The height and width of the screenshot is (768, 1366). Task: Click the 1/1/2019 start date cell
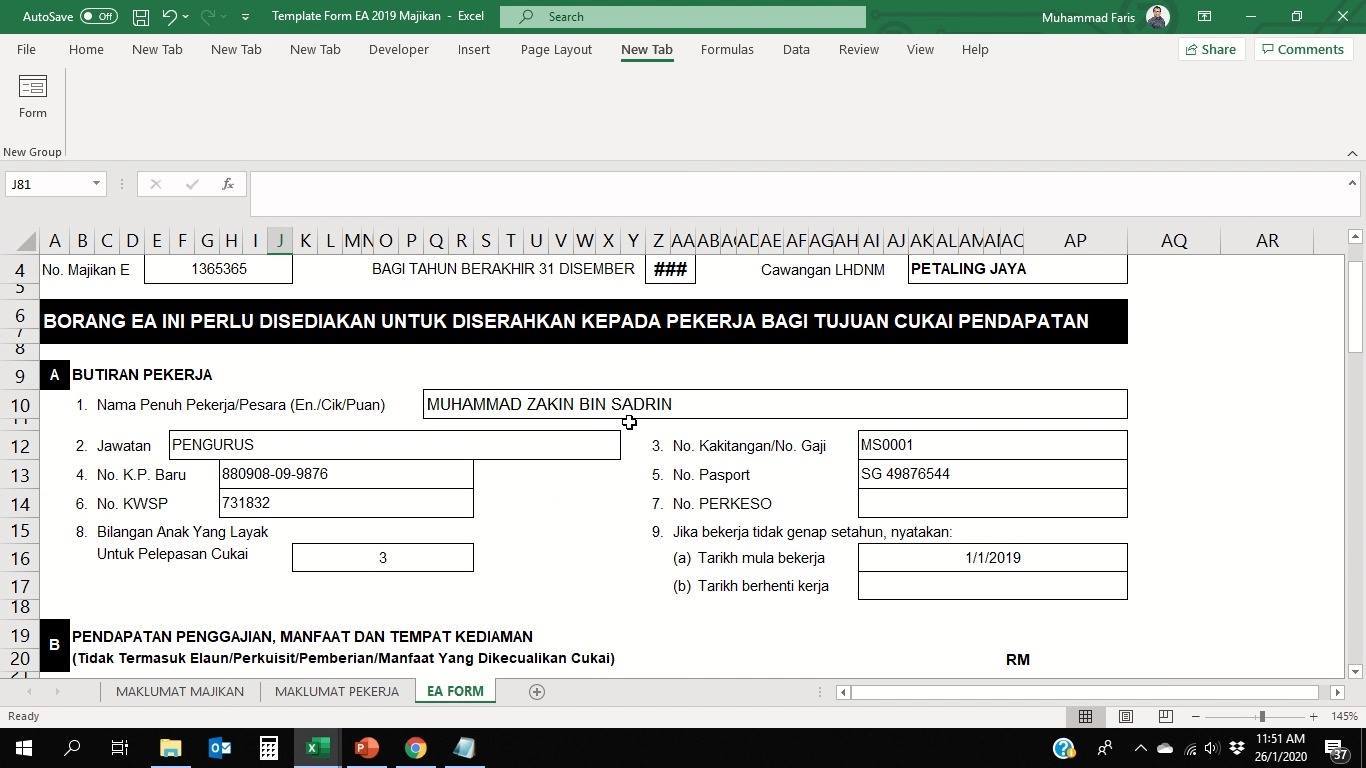pos(992,558)
